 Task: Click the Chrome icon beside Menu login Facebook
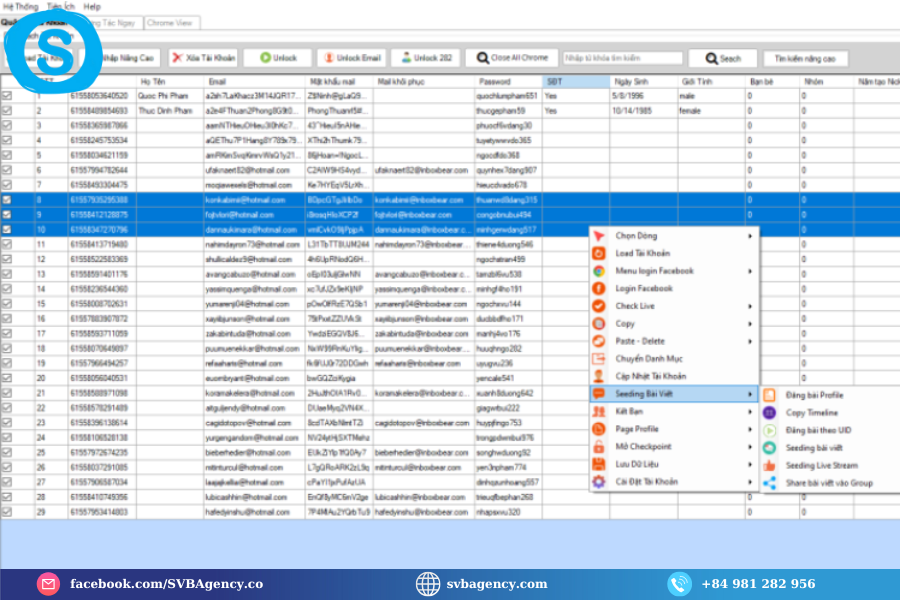coord(599,271)
